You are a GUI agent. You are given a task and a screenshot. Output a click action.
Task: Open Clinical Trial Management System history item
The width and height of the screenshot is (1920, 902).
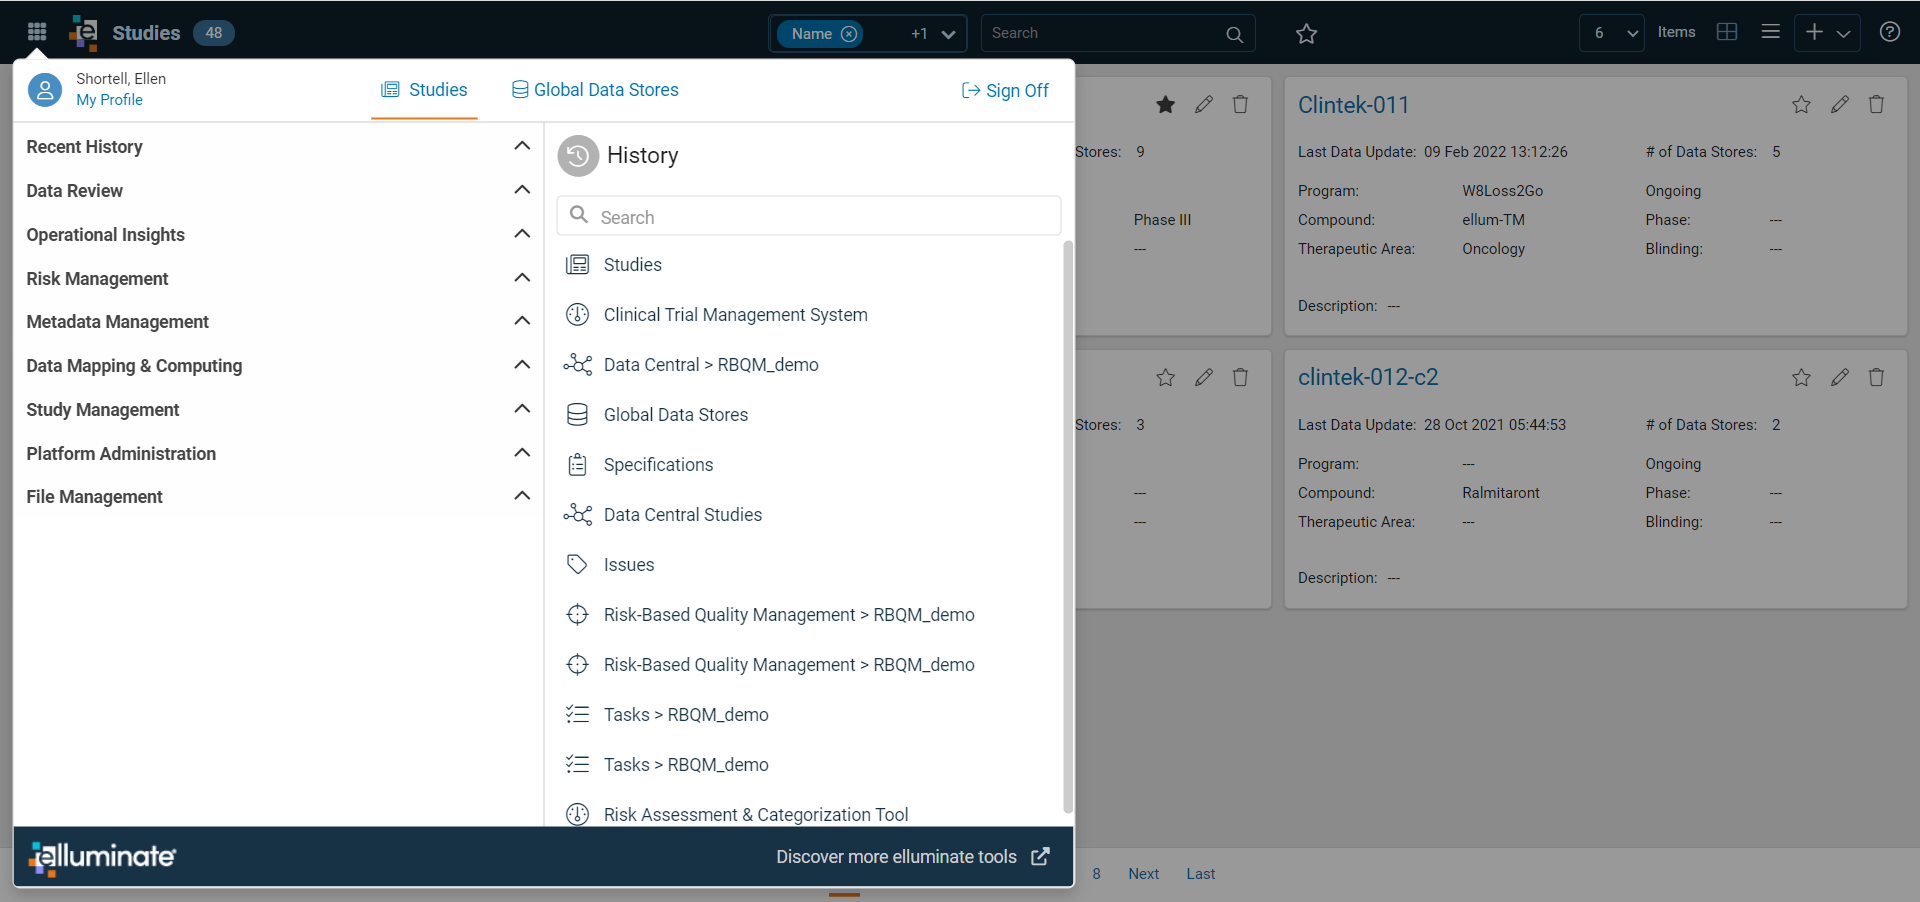[735, 315]
